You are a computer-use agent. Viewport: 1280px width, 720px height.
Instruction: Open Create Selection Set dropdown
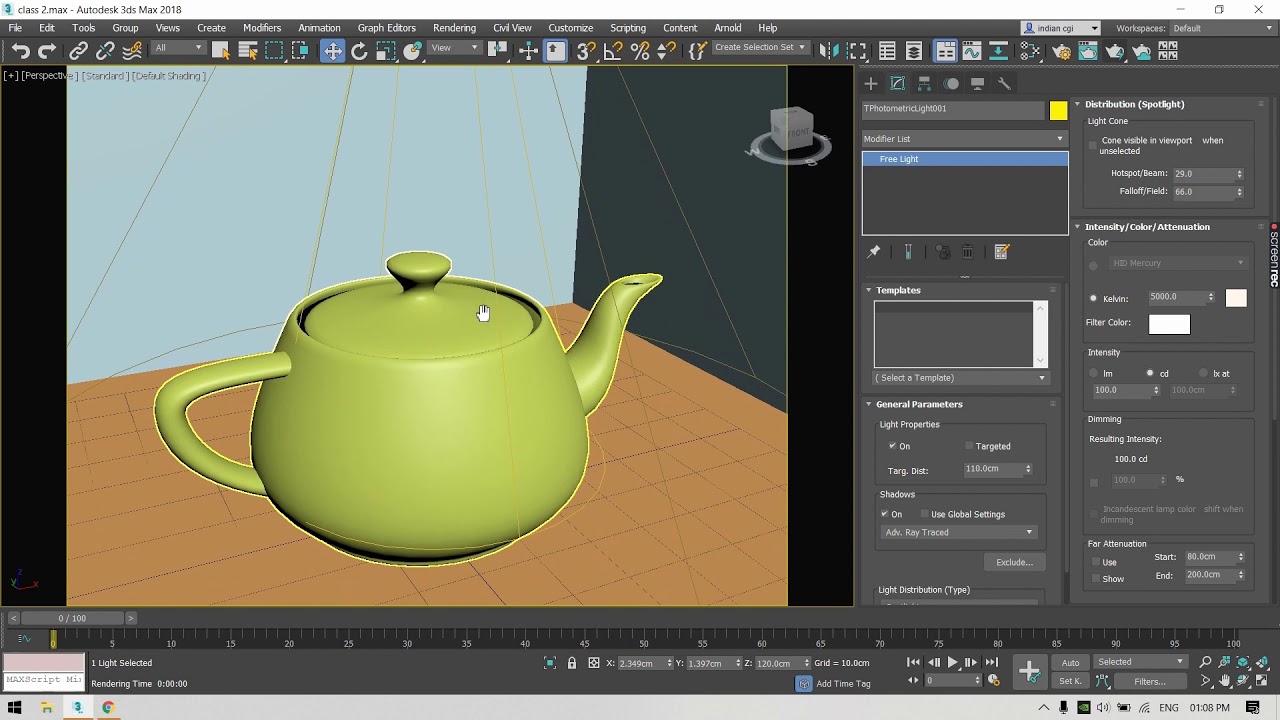pyautogui.click(x=760, y=47)
